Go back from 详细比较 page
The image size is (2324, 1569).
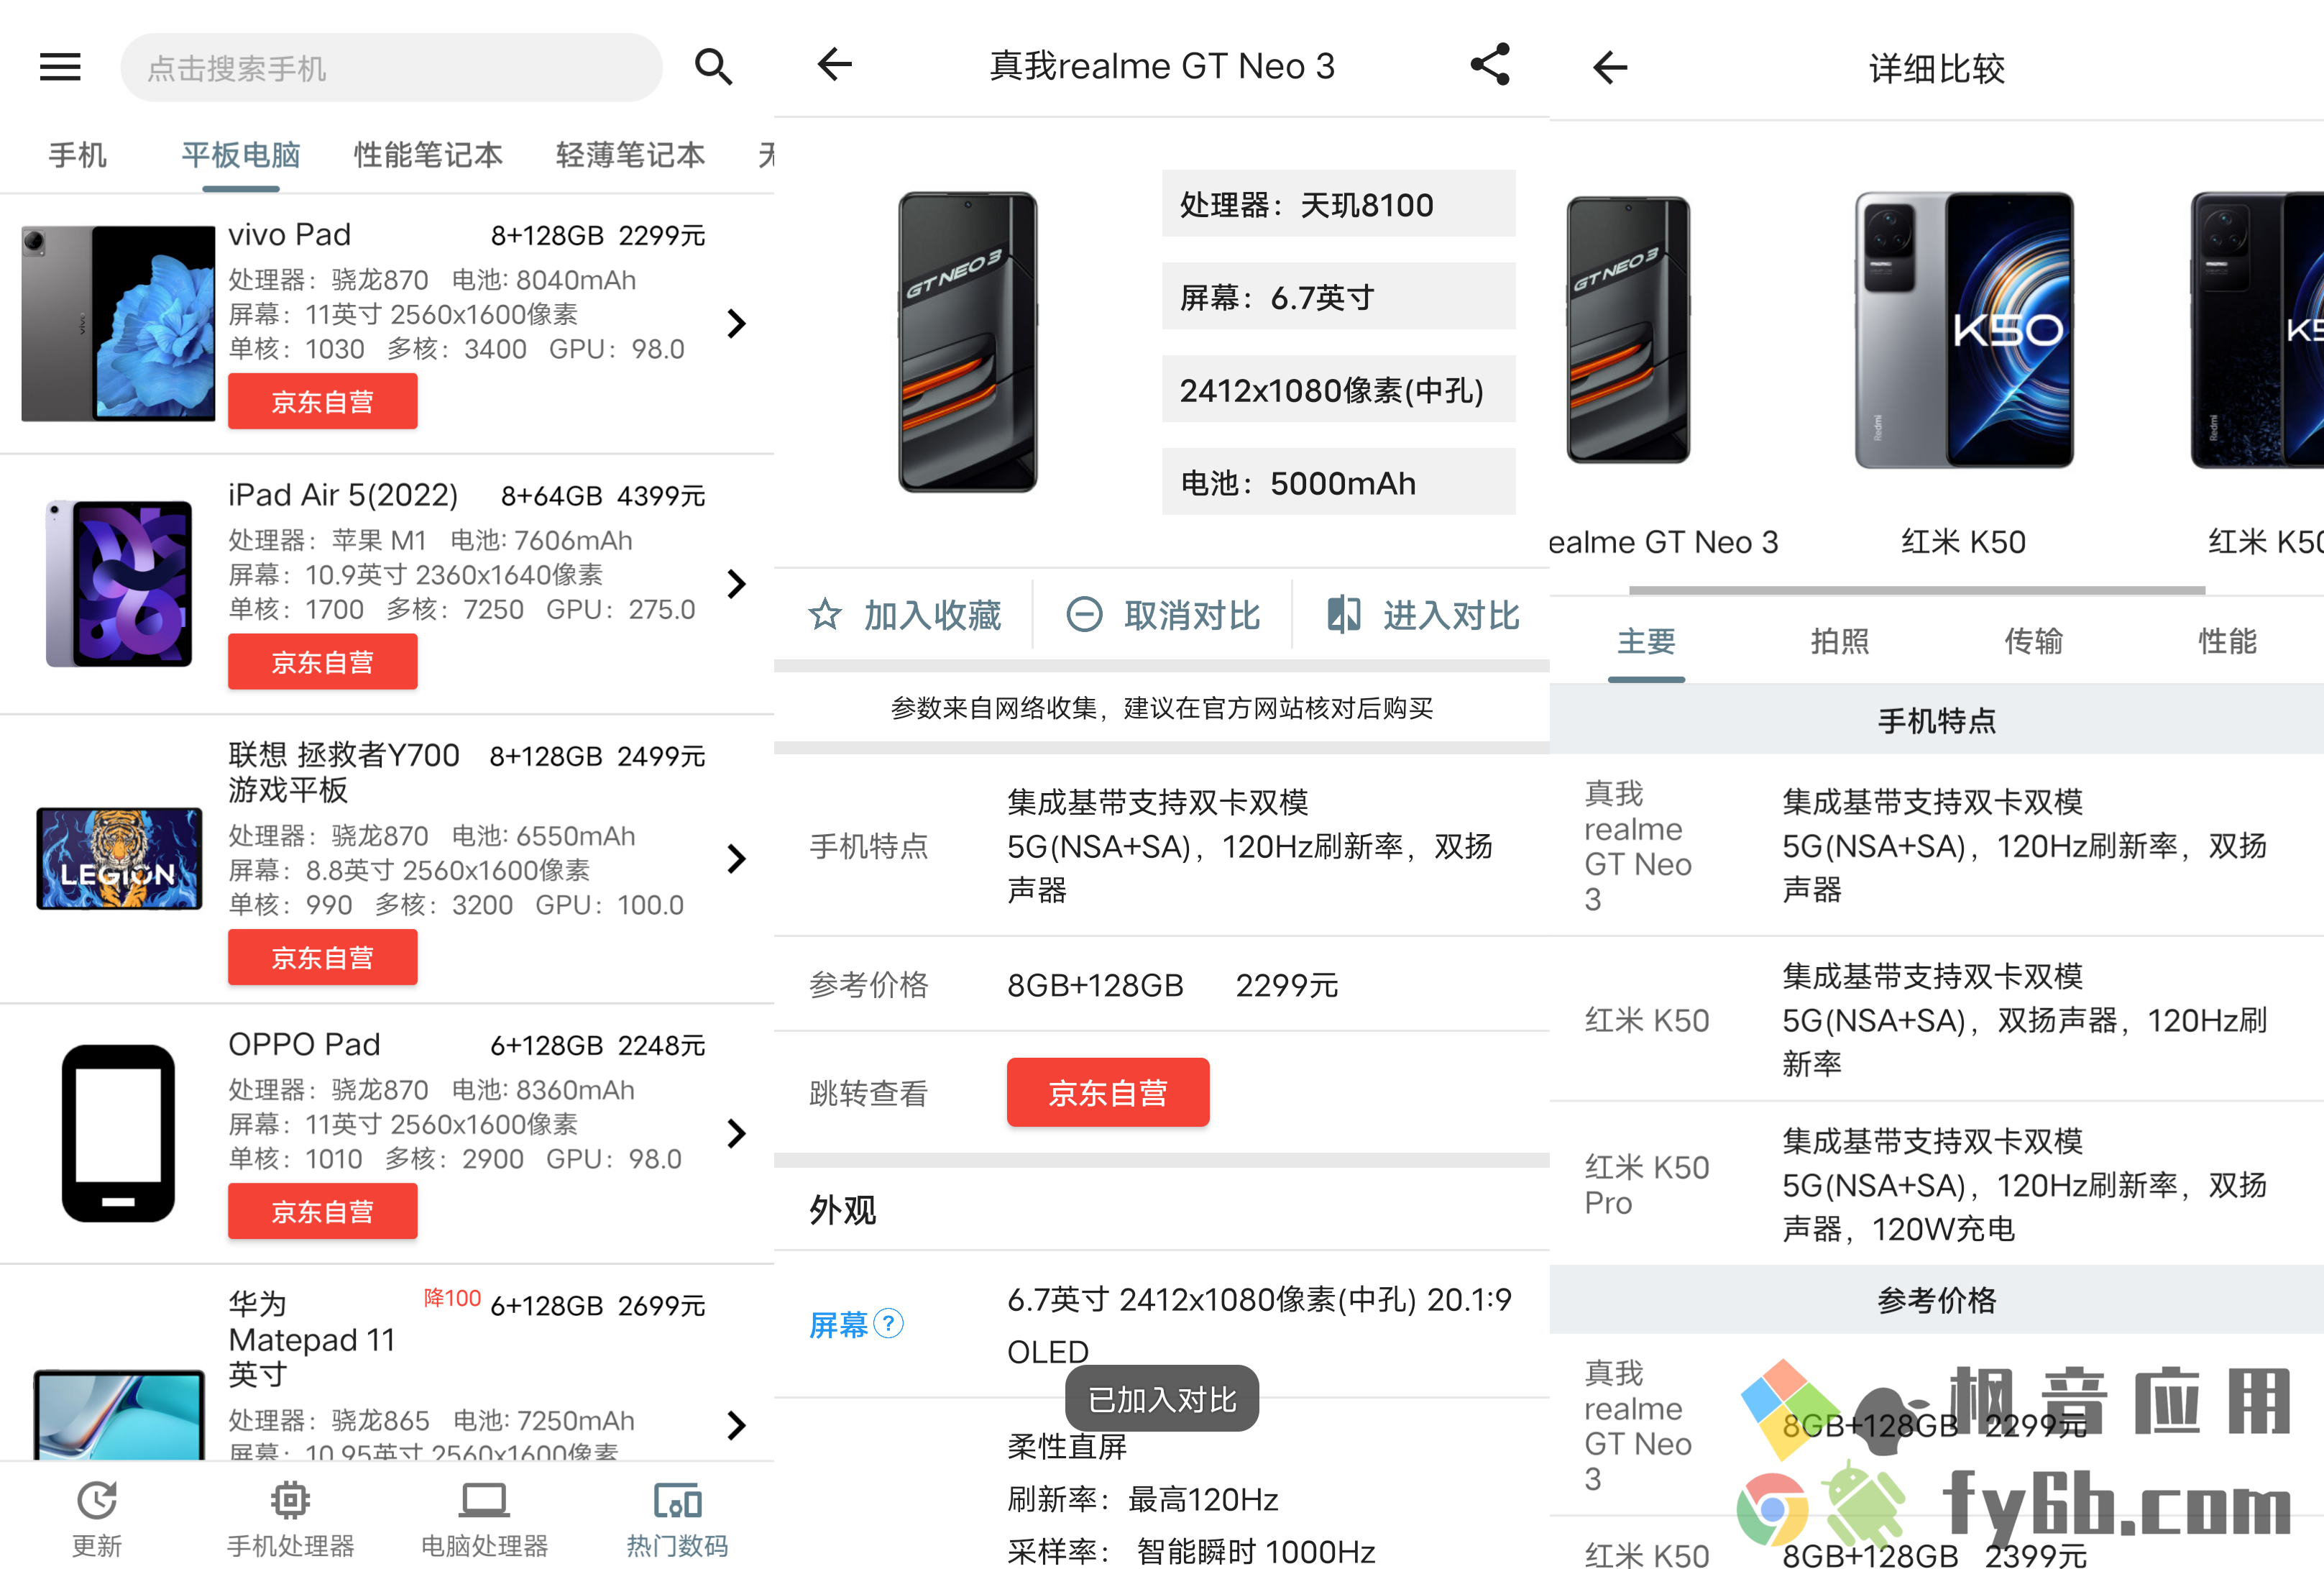click(x=1609, y=68)
